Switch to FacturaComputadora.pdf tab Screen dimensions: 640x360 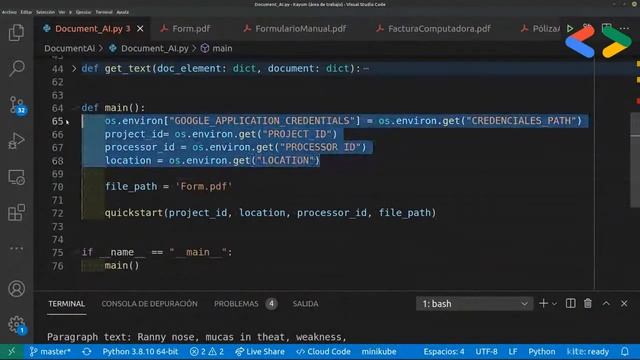434,29
